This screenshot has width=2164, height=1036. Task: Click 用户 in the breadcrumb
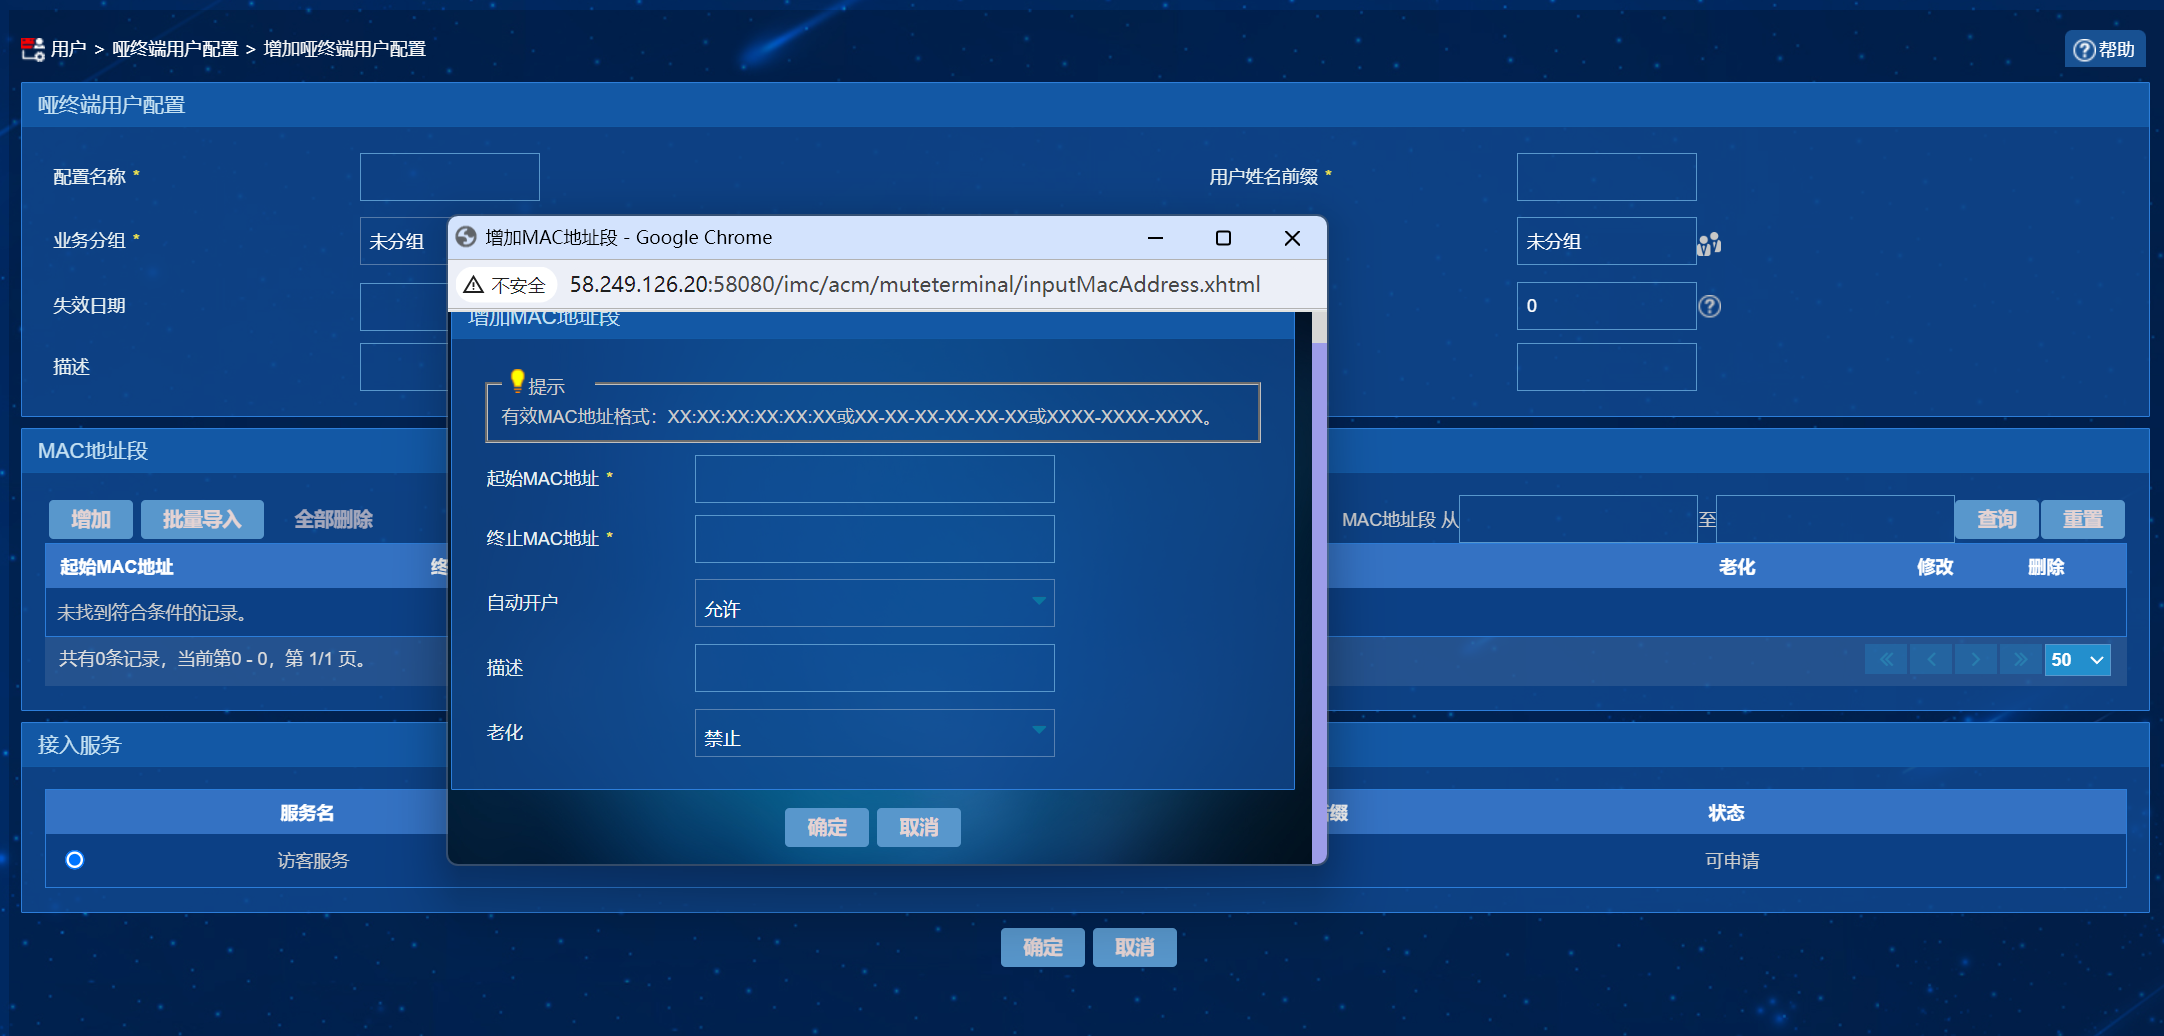click(69, 49)
